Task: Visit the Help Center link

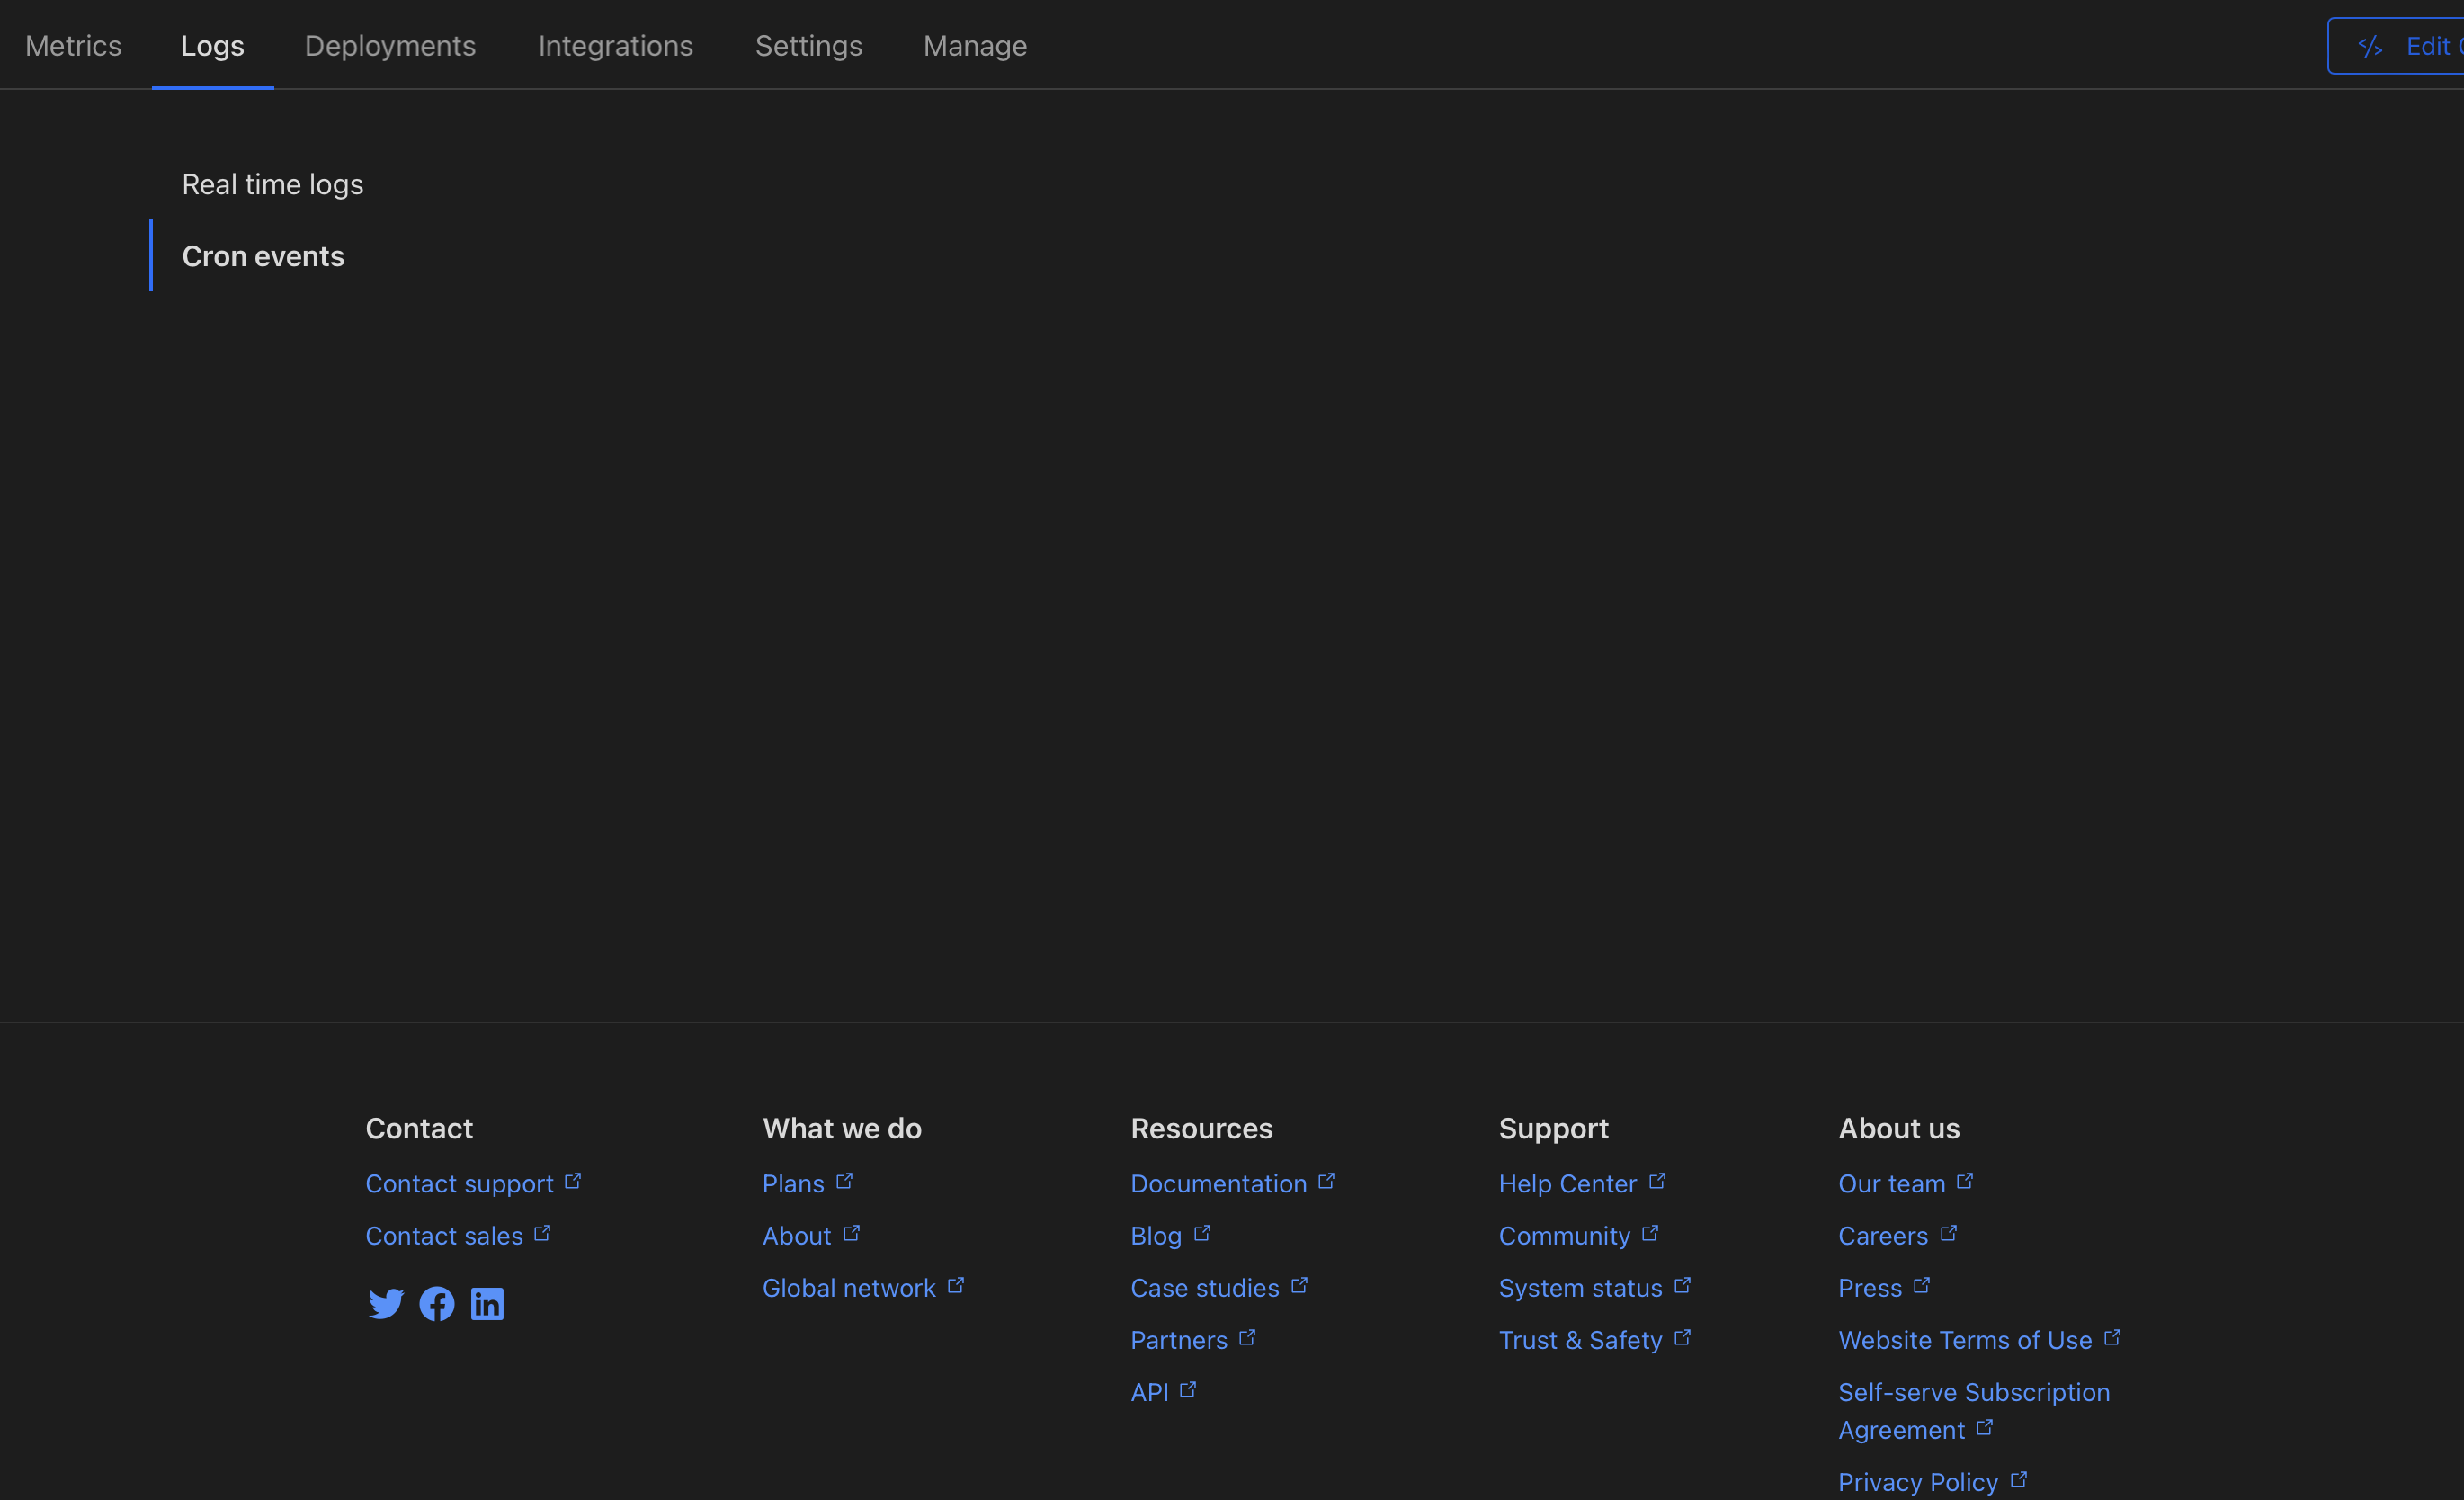Action: (x=1567, y=1184)
